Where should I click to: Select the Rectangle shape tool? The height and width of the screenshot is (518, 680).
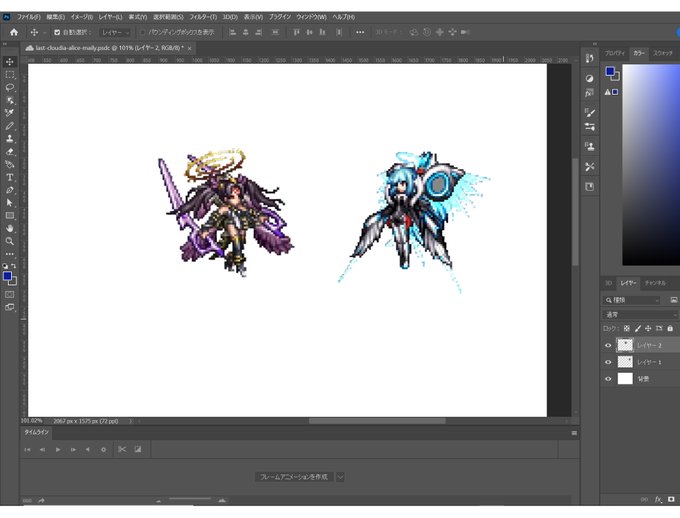click(10, 216)
